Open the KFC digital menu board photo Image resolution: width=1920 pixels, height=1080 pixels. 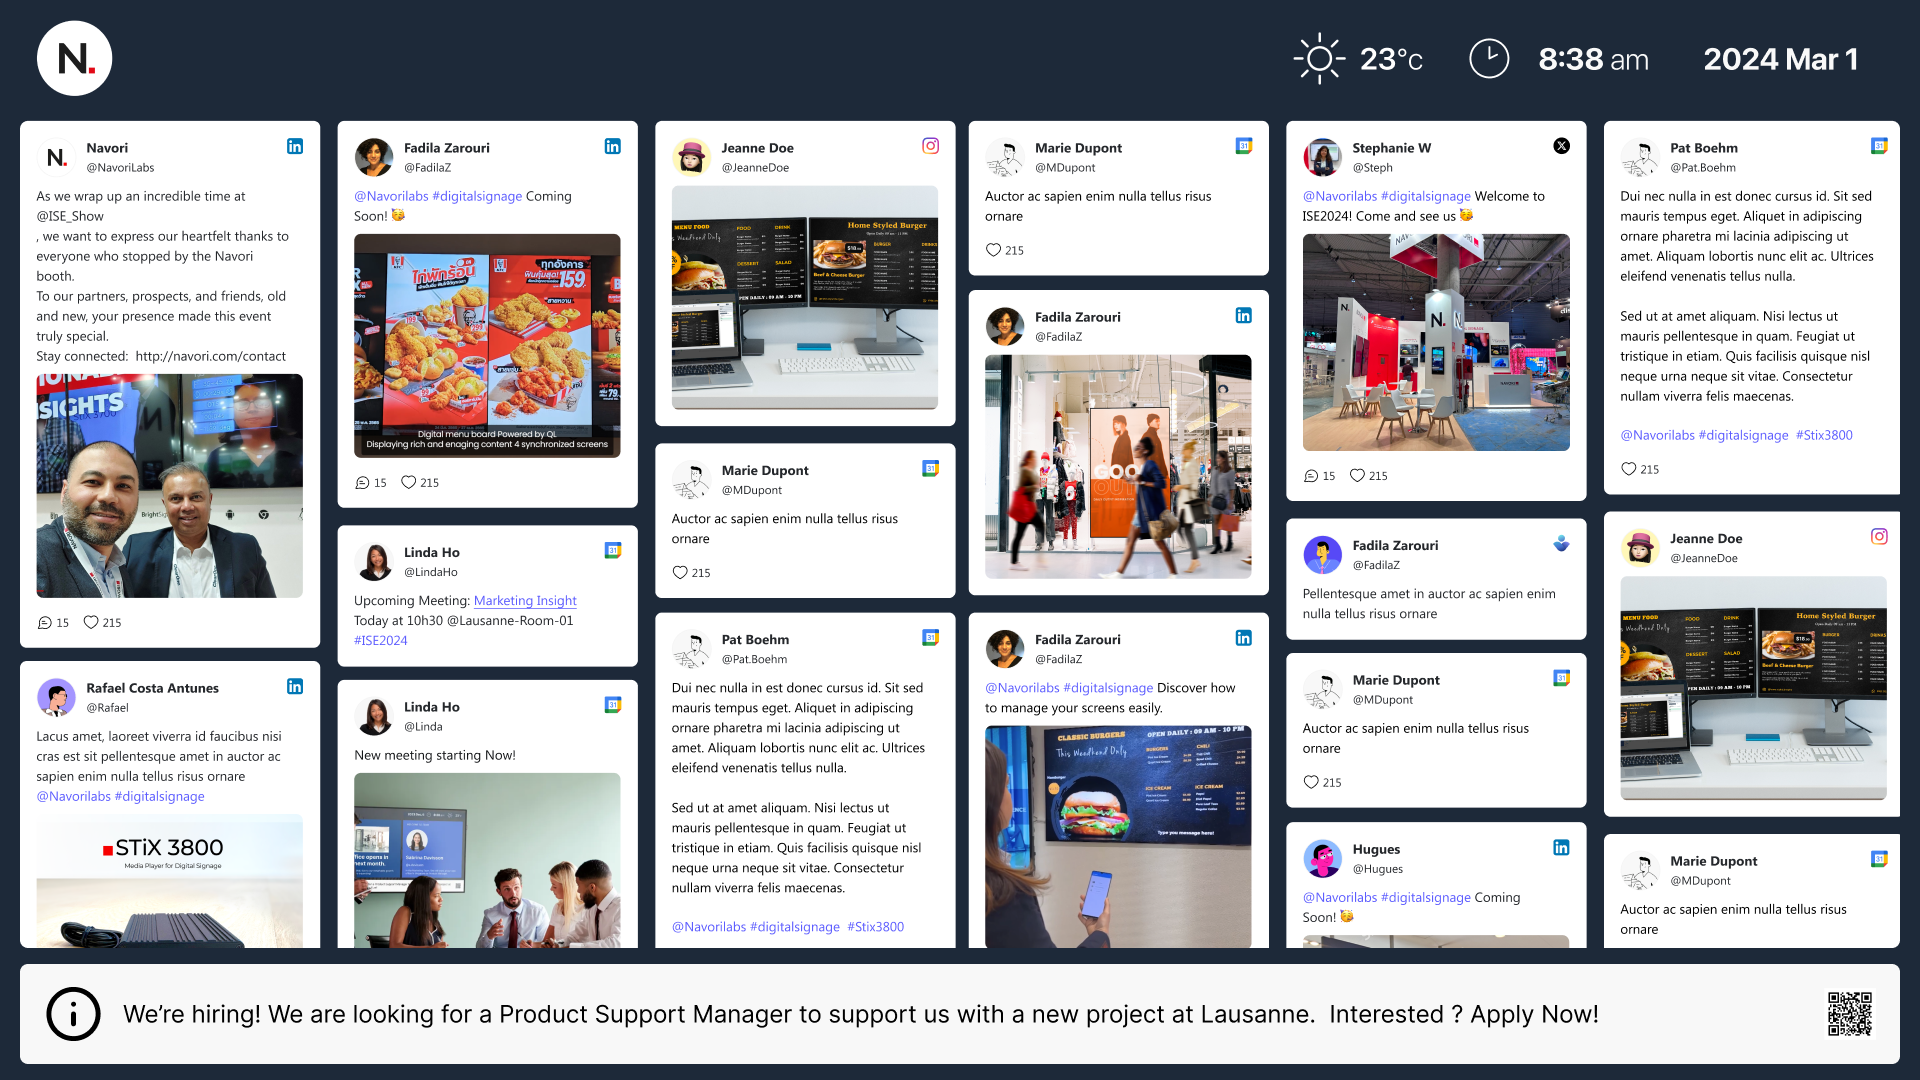point(487,346)
